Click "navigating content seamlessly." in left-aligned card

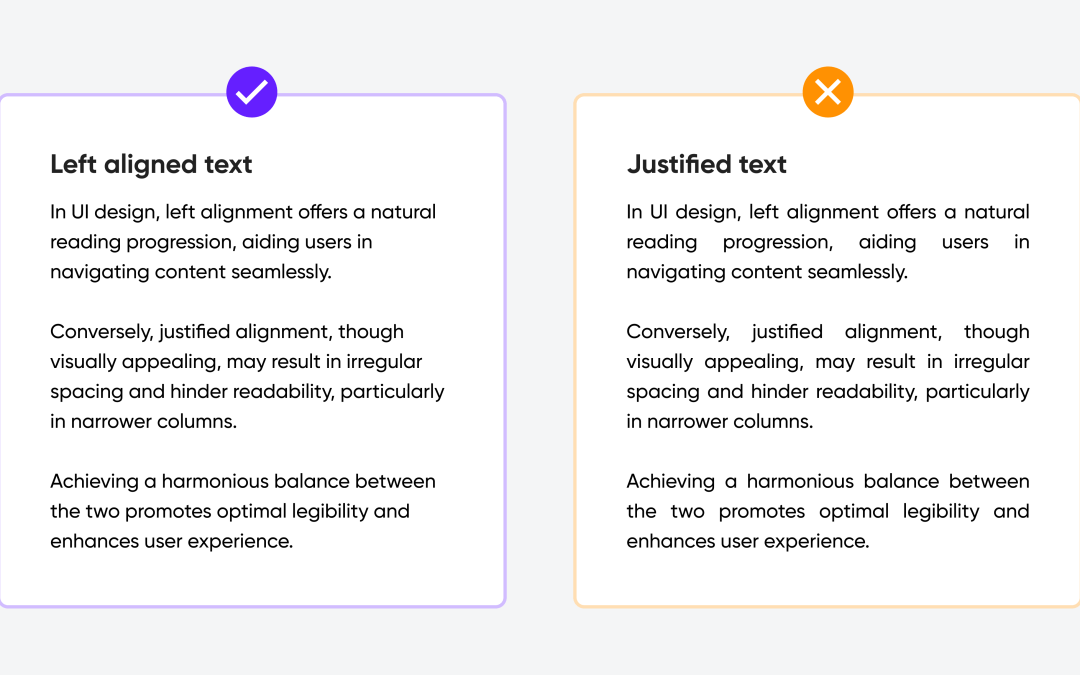tap(190, 271)
